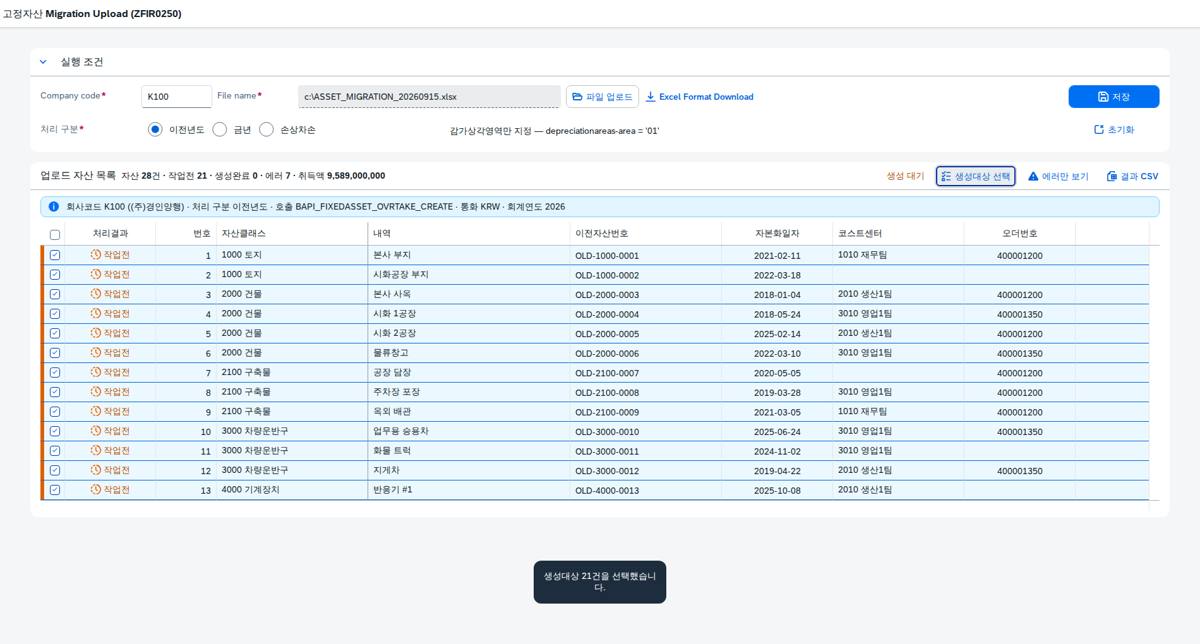The height and width of the screenshot is (644, 1200).
Task: Uncheck the row 6 물류창고 checkbox
Action: point(55,353)
